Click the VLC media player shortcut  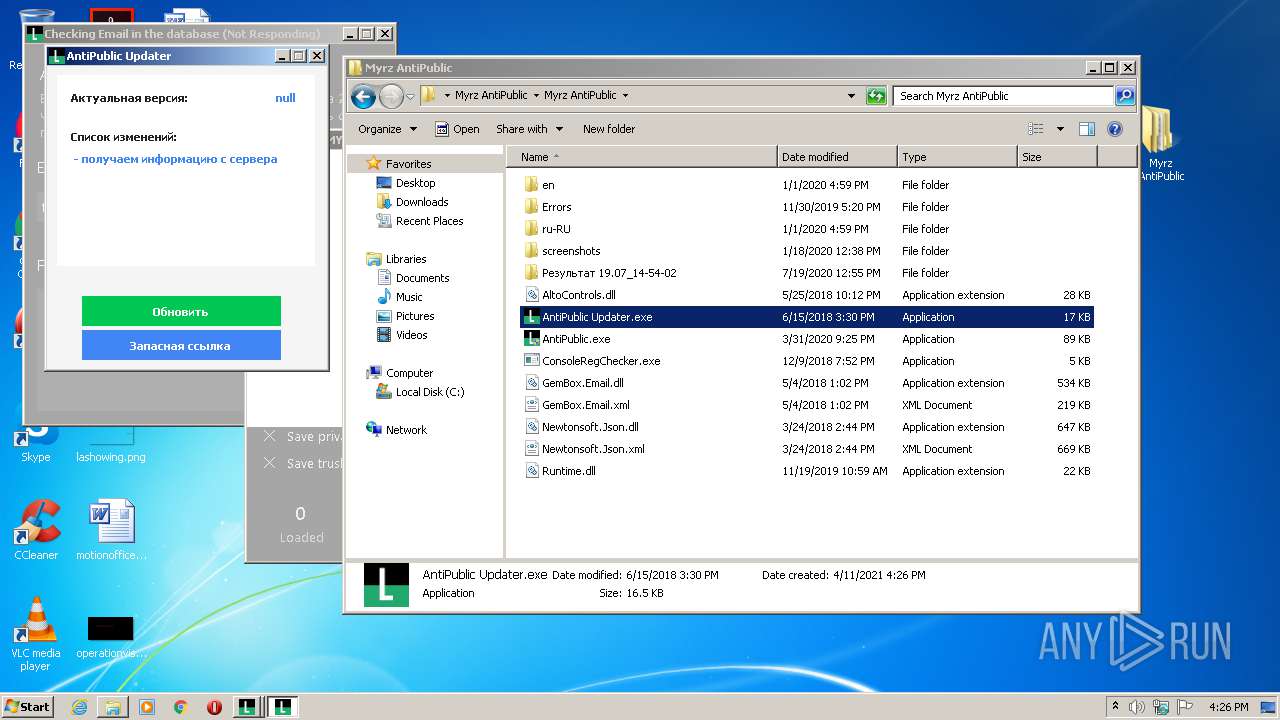[x=36, y=634]
